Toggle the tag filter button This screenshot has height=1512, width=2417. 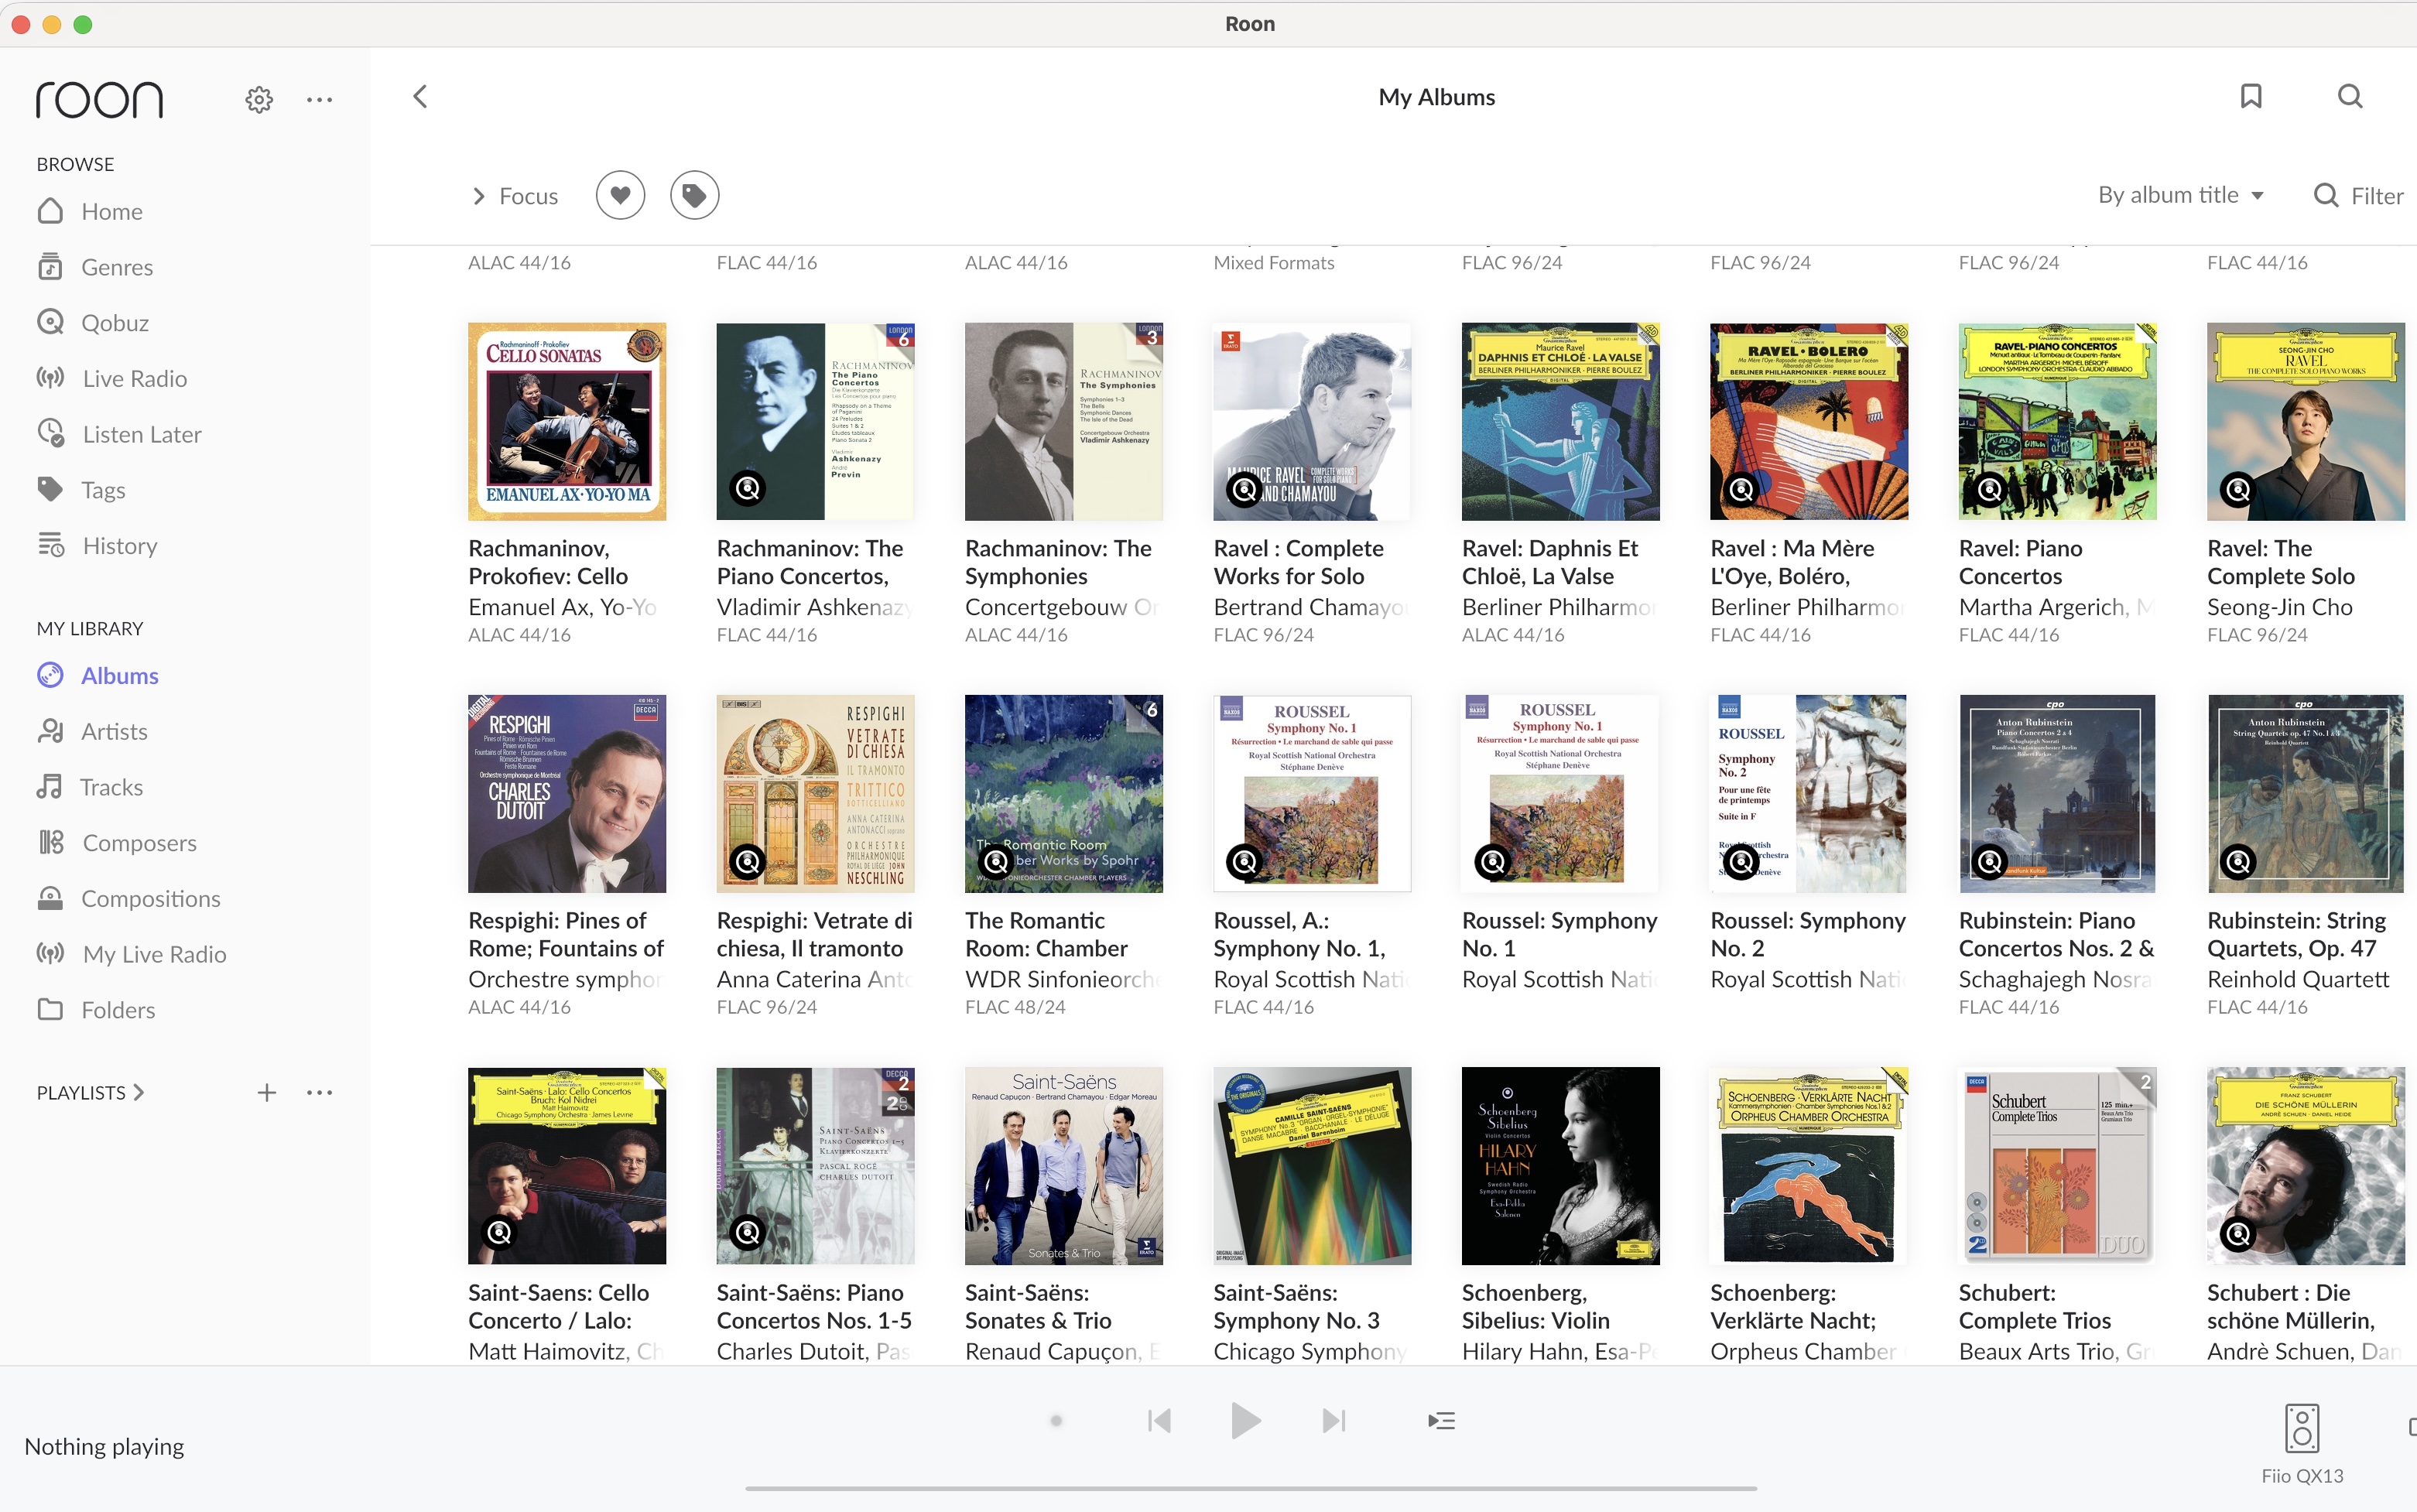[x=694, y=195]
